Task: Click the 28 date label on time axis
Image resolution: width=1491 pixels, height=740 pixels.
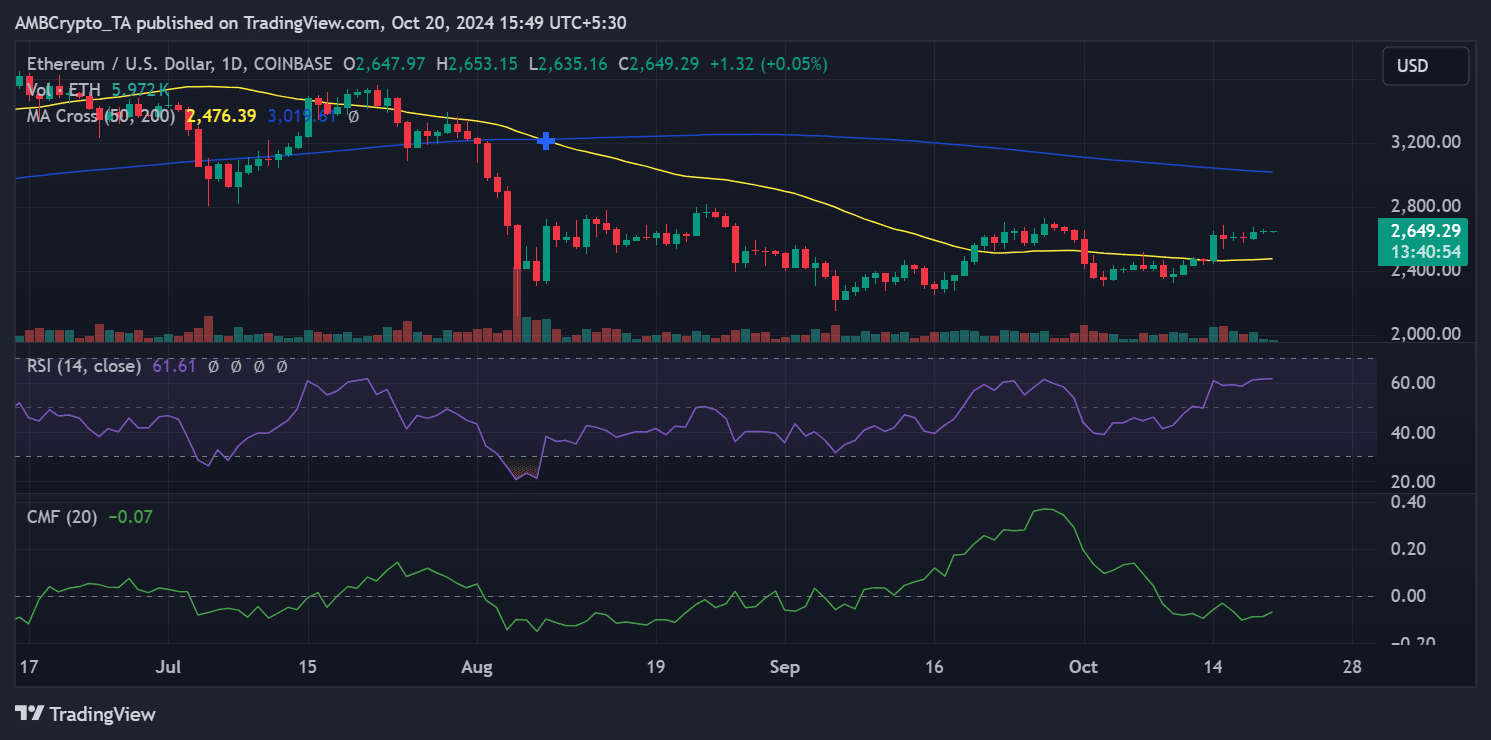Action: click(1353, 667)
